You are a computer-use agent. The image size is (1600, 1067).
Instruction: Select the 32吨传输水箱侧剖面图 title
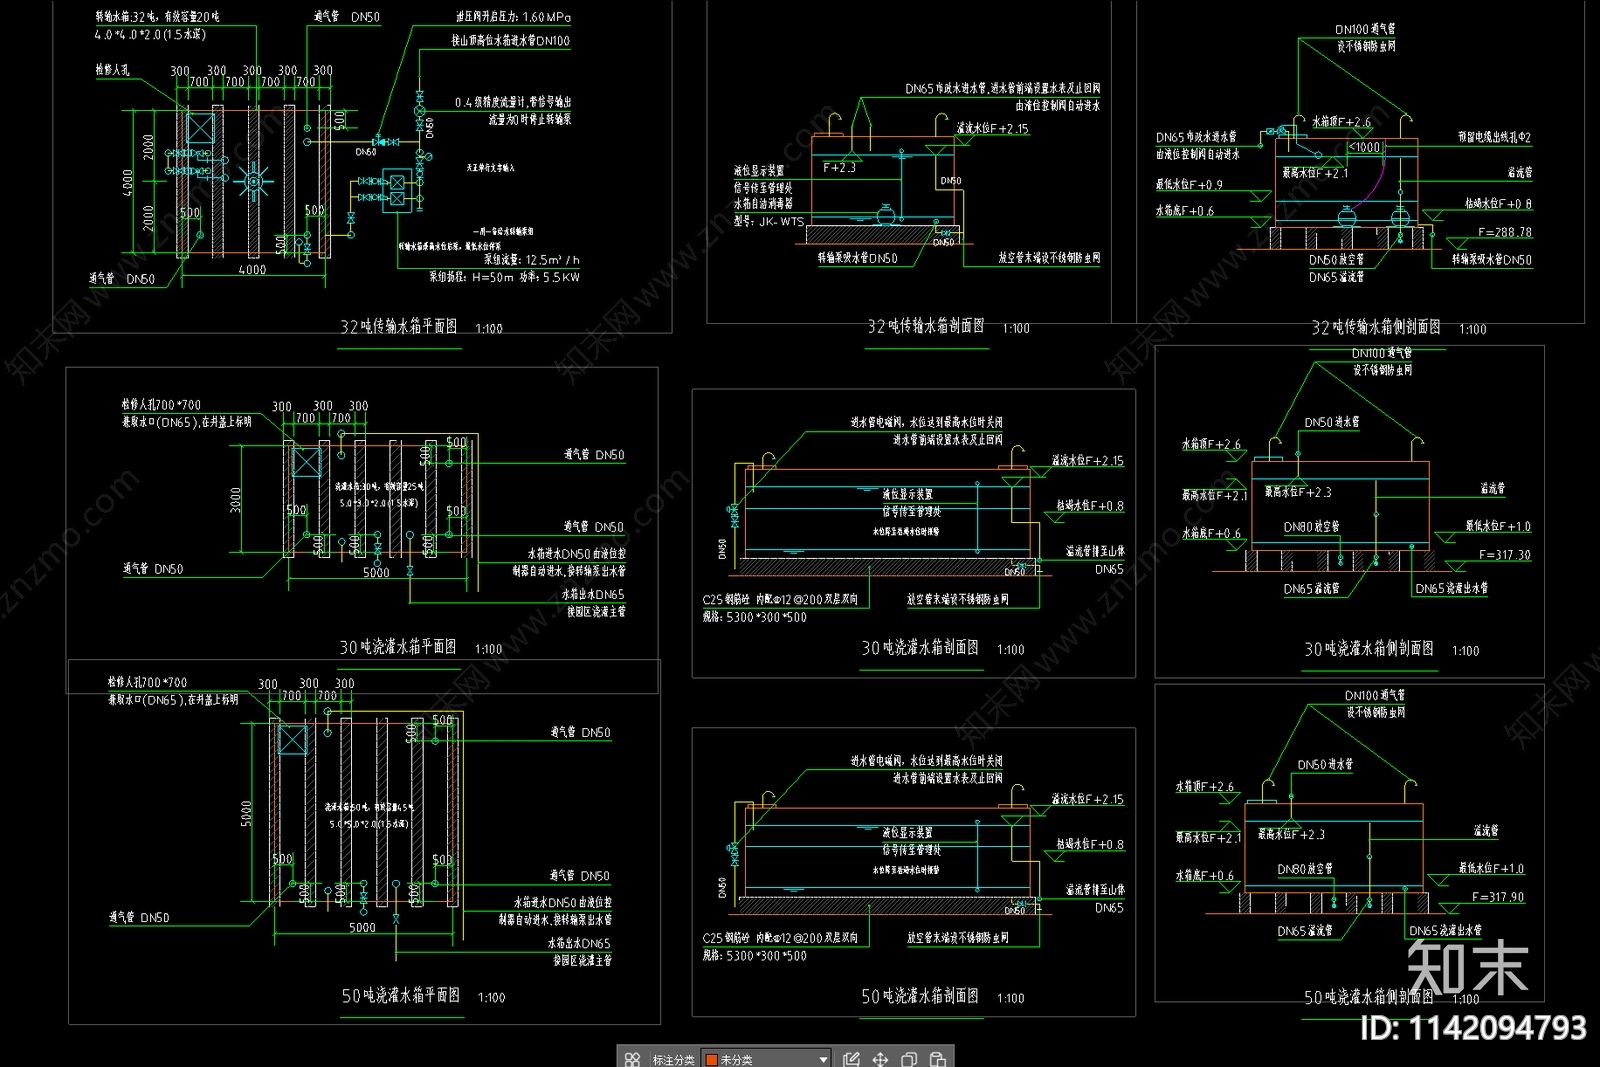pyautogui.click(x=1375, y=327)
